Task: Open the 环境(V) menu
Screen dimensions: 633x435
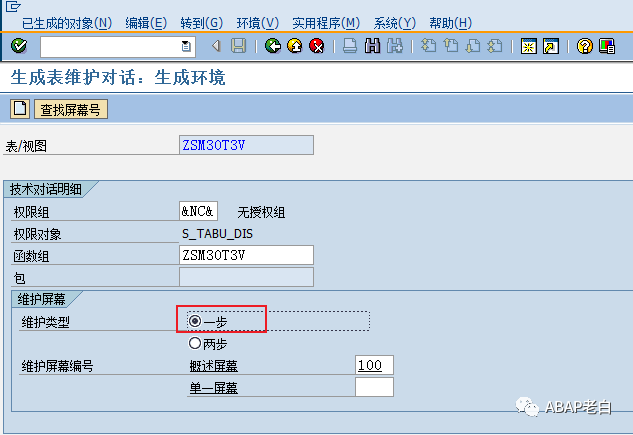Action: coord(258,23)
